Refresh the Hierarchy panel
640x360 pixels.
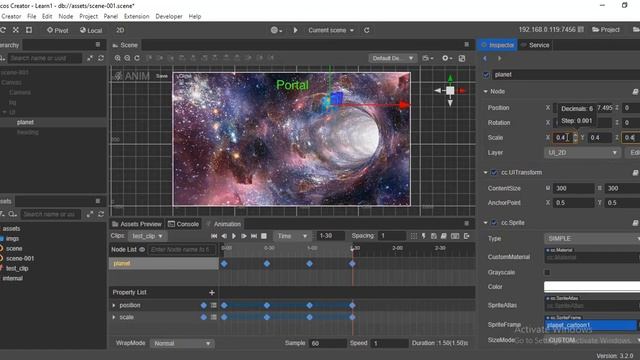(101, 58)
